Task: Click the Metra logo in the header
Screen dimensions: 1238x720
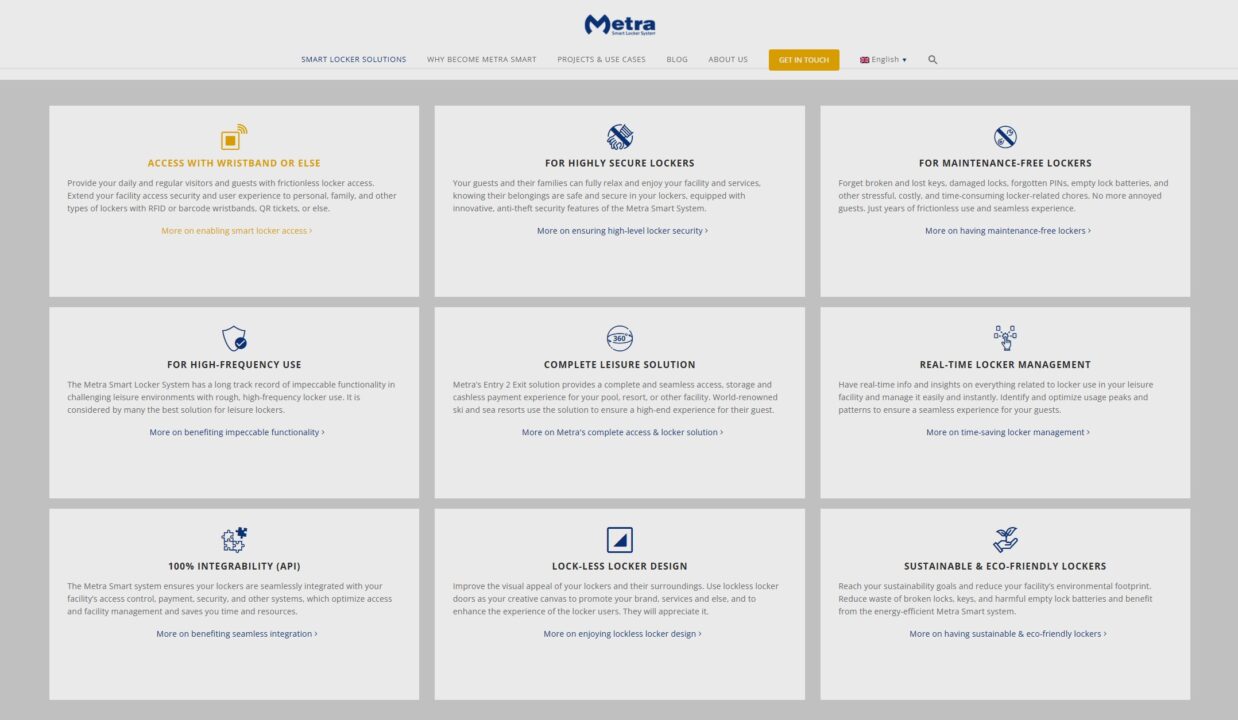Action: [x=619, y=25]
